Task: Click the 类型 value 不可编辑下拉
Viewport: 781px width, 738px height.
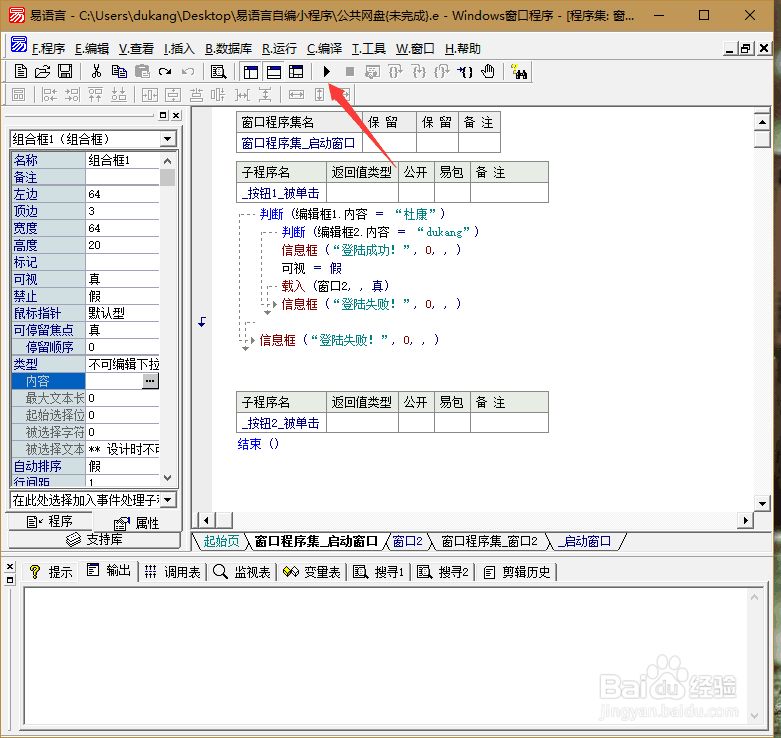Action: coord(123,364)
